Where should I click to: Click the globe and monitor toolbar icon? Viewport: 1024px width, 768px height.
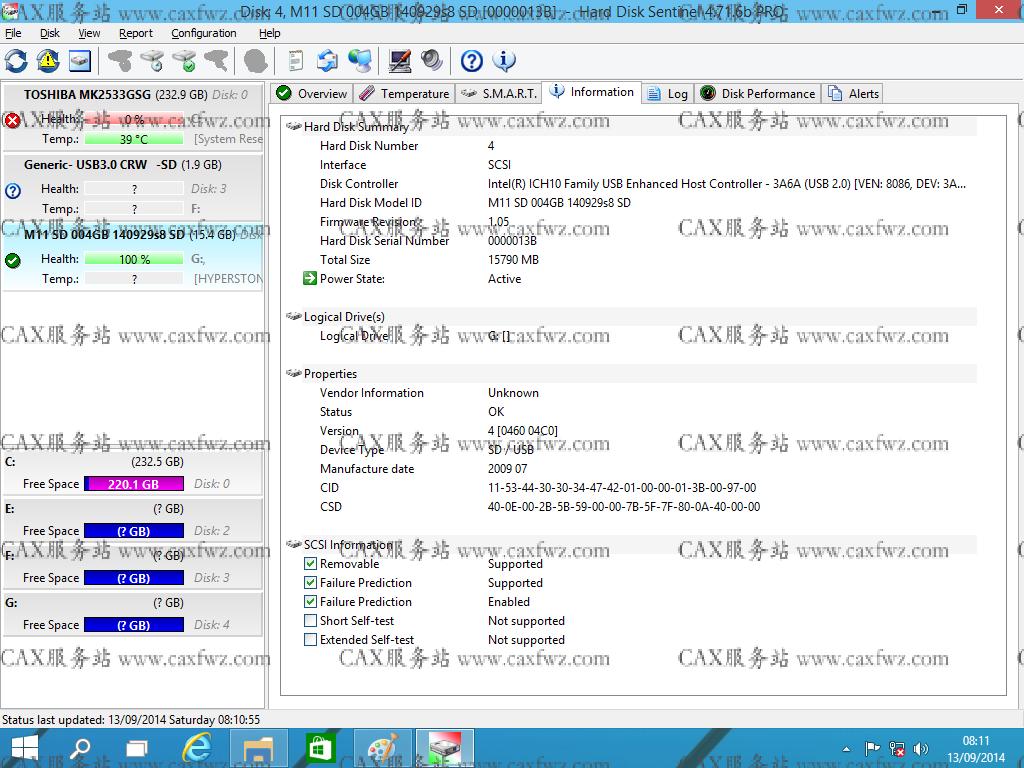point(359,61)
